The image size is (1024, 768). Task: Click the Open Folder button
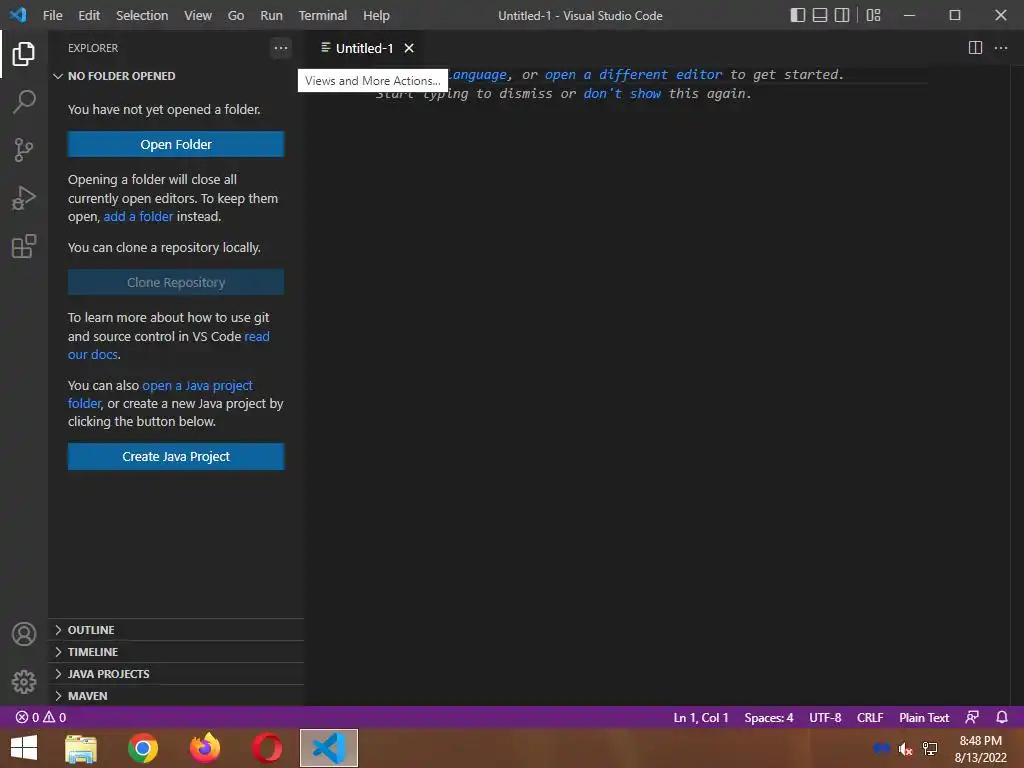click(176, 144)
